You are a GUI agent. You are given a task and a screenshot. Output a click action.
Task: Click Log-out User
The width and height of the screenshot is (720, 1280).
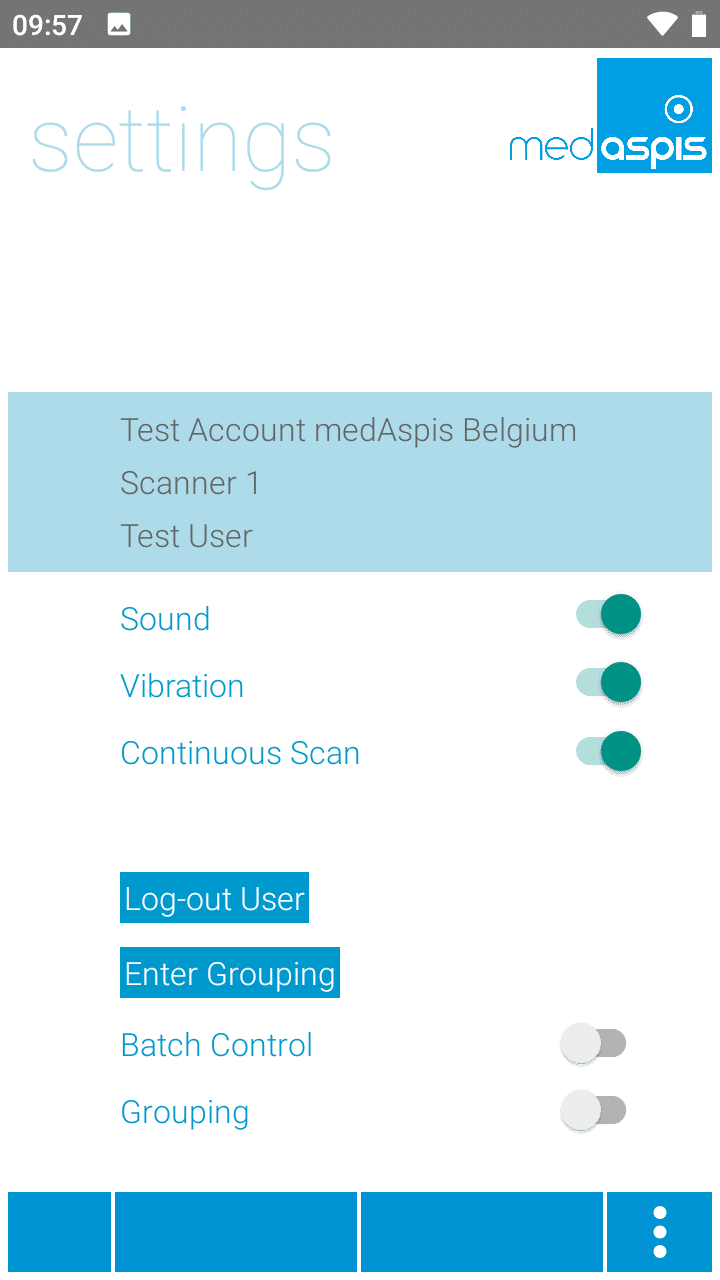(214, 897)
